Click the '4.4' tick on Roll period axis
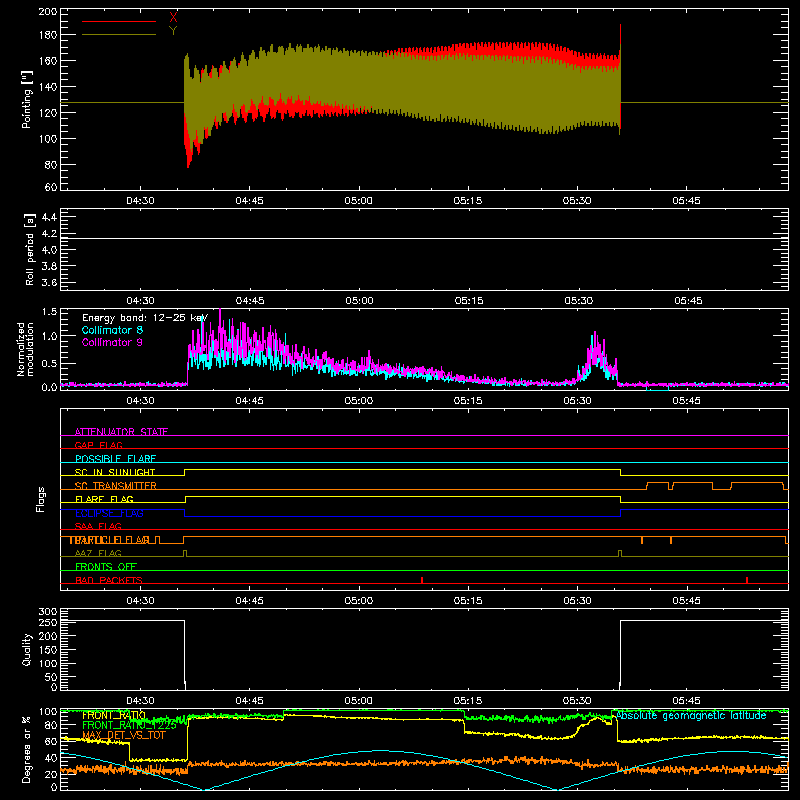The image size is (800, 800). click(x=49, y=217)
